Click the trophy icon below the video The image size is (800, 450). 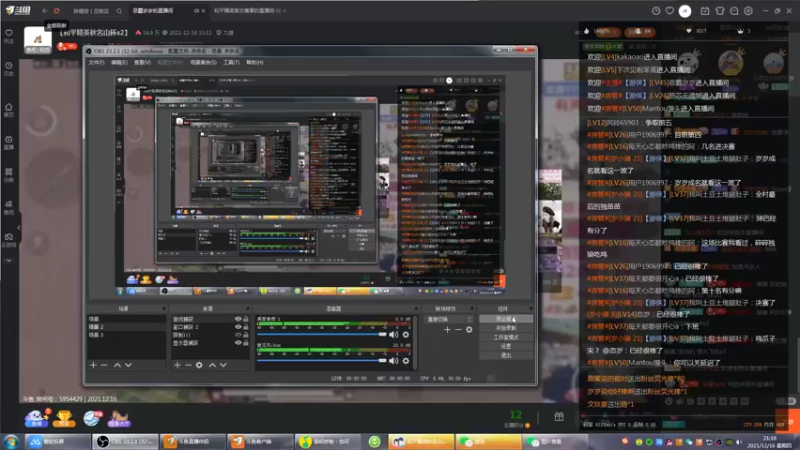(x=64, y=418)
